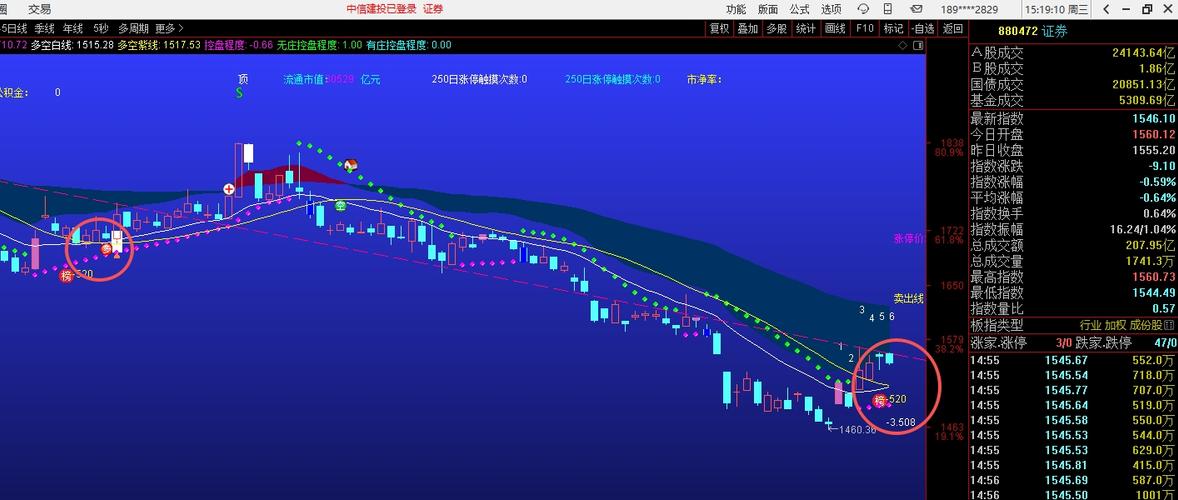
Task: Toggle the side panel icon on the indicator bar
Action: click(918, 45)
